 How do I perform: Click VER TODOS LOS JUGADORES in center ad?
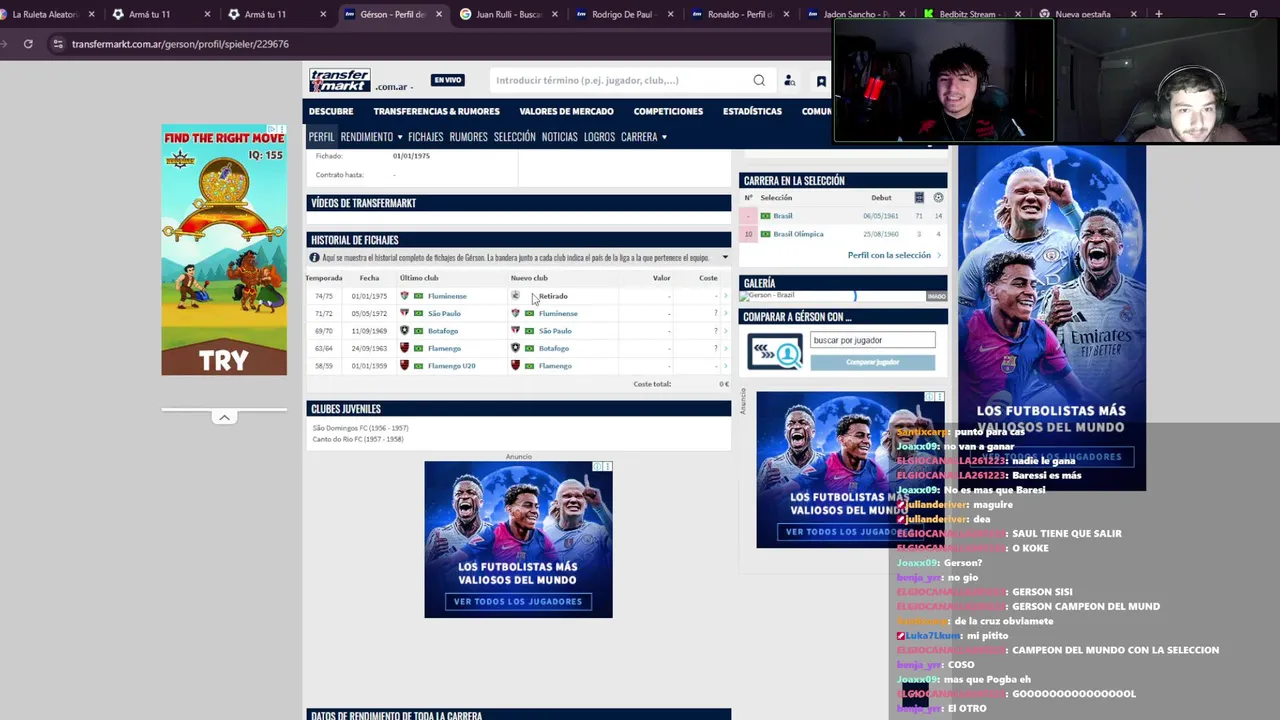[x=518, y=602]
